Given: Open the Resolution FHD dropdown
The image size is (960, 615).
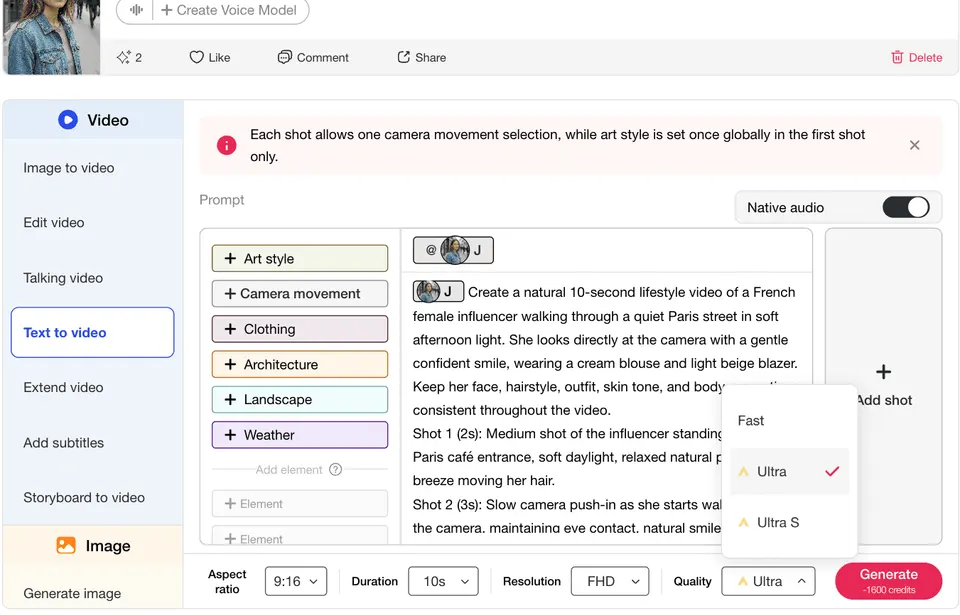Looking at the screenshot, I should coord(609,581).
